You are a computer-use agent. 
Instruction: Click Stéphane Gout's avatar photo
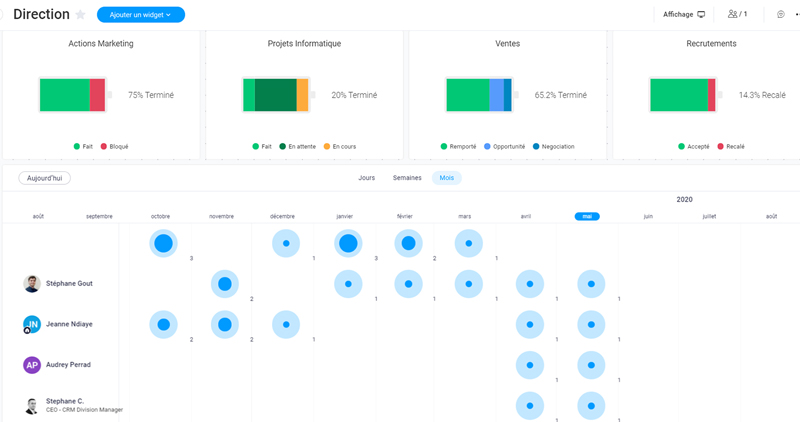tap(32, 284)
